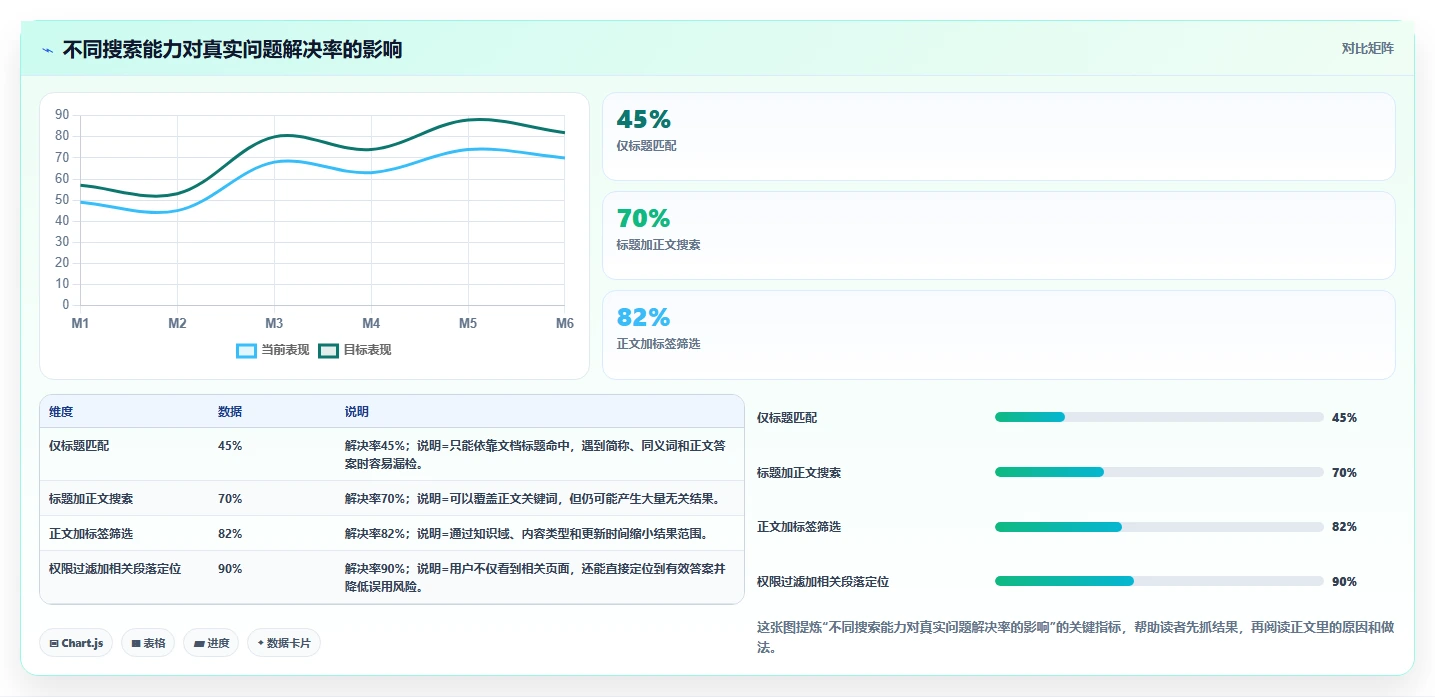Click the 90% value beside progress bar
Screen dimensions: 1435x697
[x=1344, y=581]
